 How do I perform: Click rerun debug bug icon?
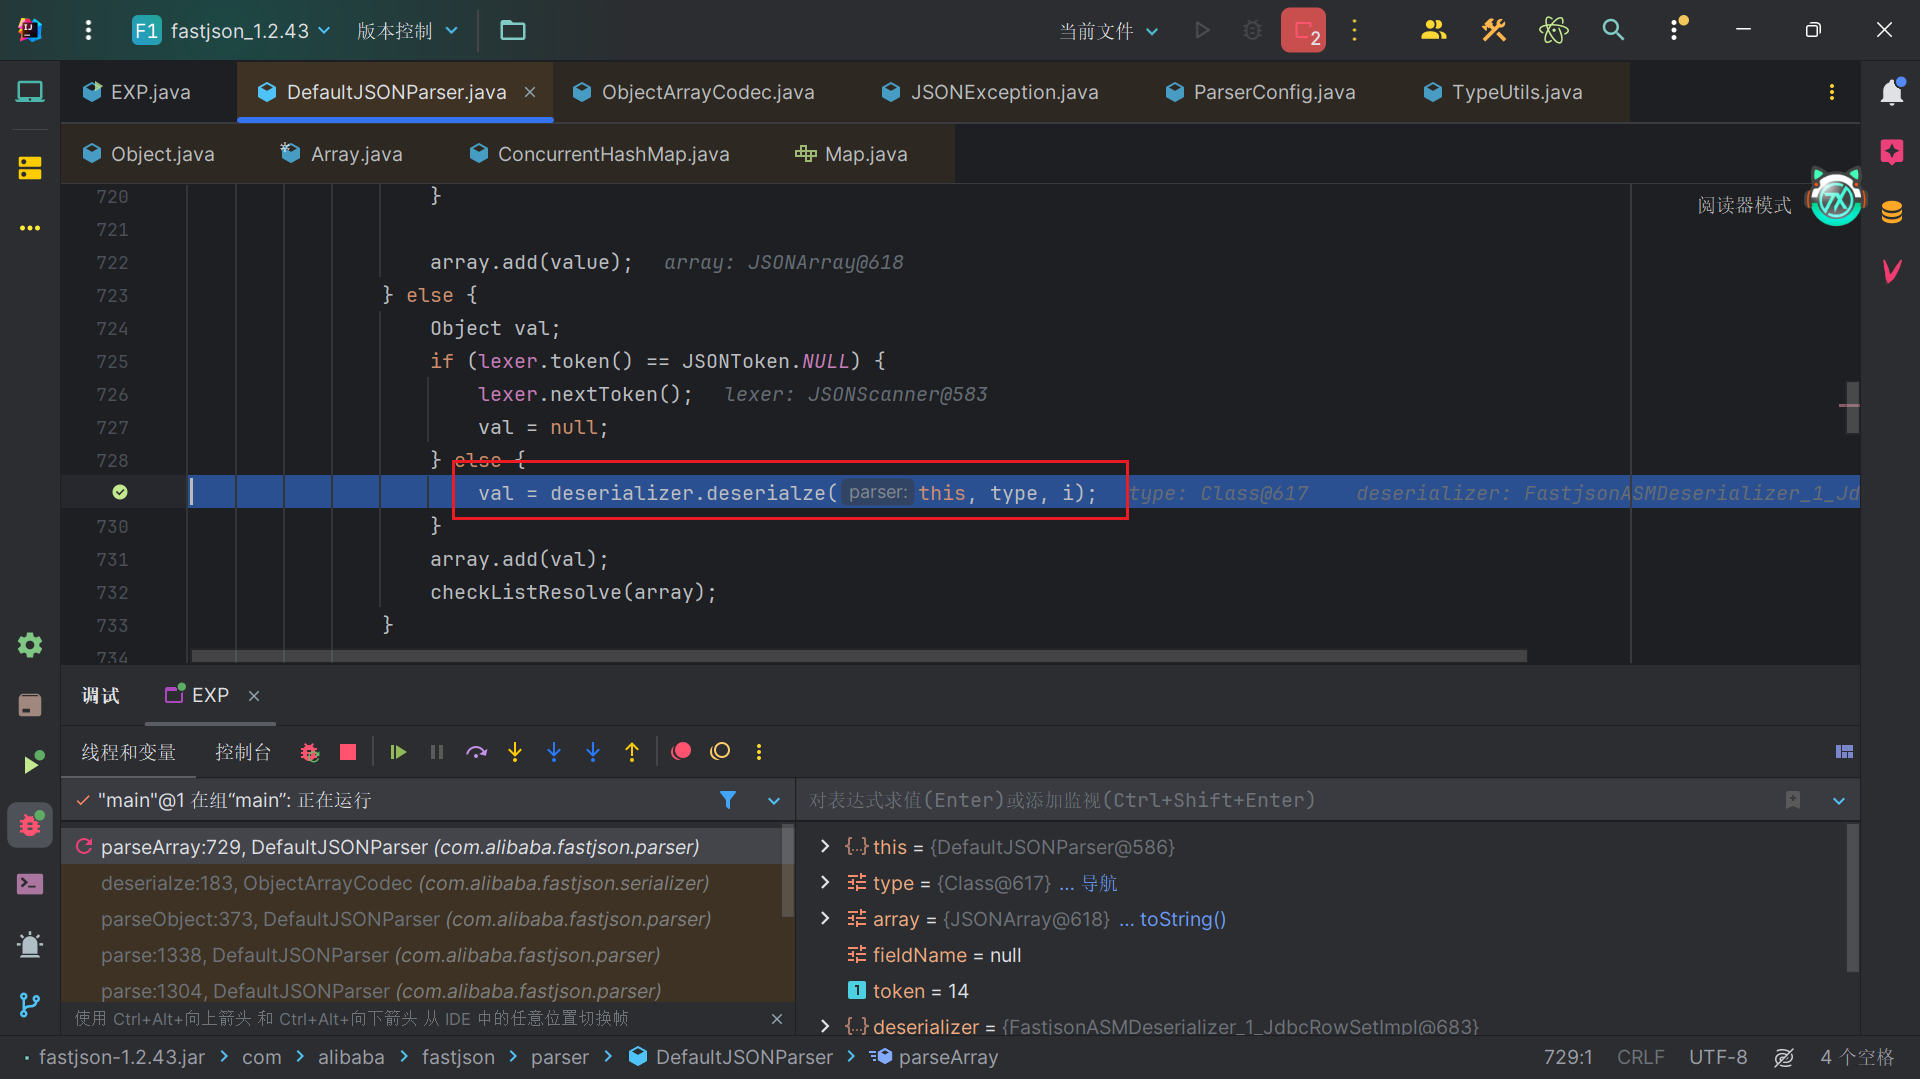[x=310, y=752]
